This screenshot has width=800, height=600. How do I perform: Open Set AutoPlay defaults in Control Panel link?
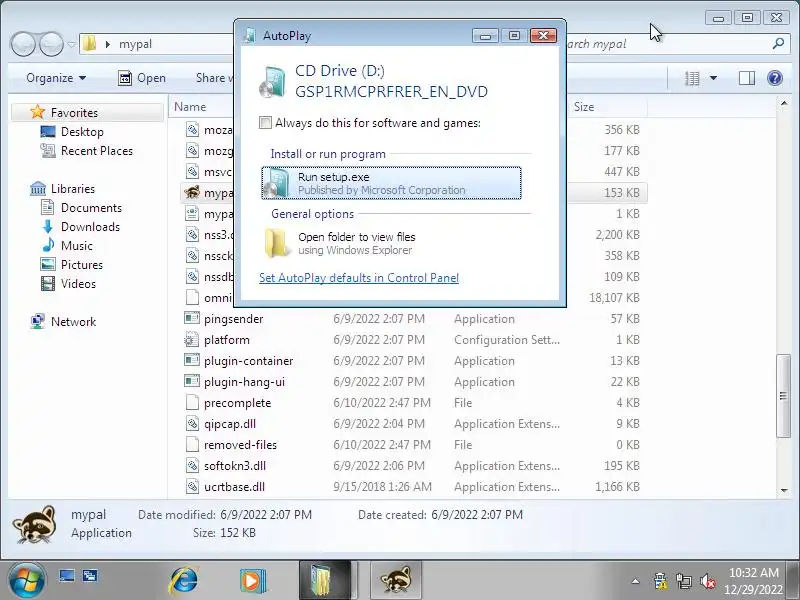(359, 278)
